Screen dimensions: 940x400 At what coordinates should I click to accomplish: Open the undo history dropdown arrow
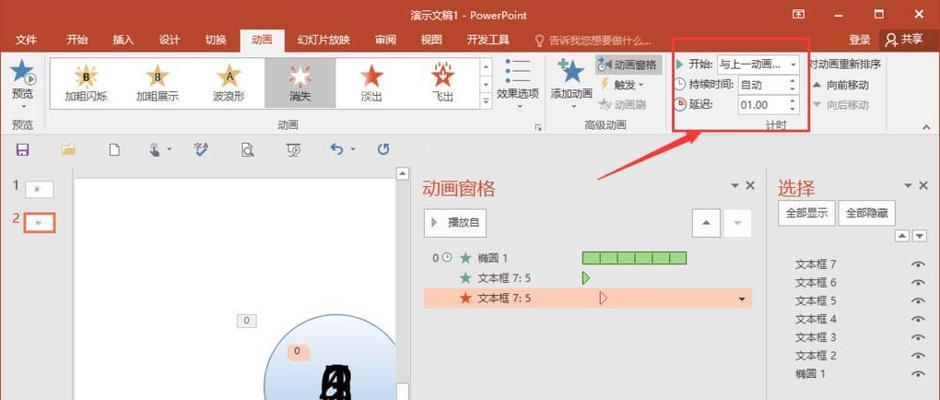(x=352, y=150)
